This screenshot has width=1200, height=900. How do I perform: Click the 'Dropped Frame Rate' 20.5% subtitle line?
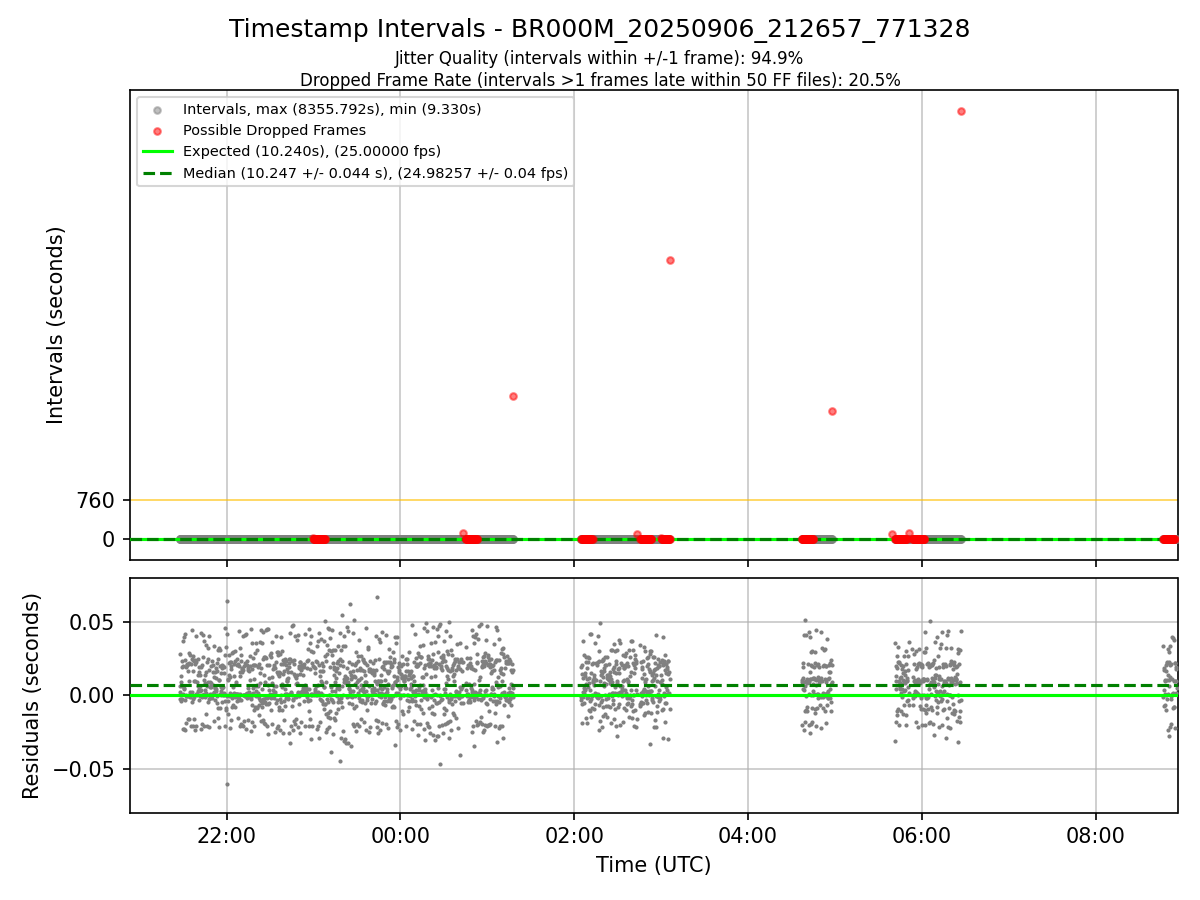tap(600, 80)
